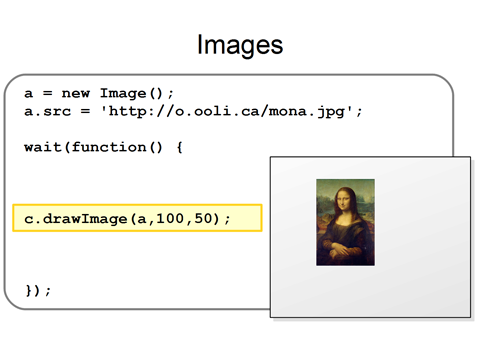Click the Mona Lisa image
Image resolution: width=480 pixels, height=360 pixels.
click(x=345, y=222)
